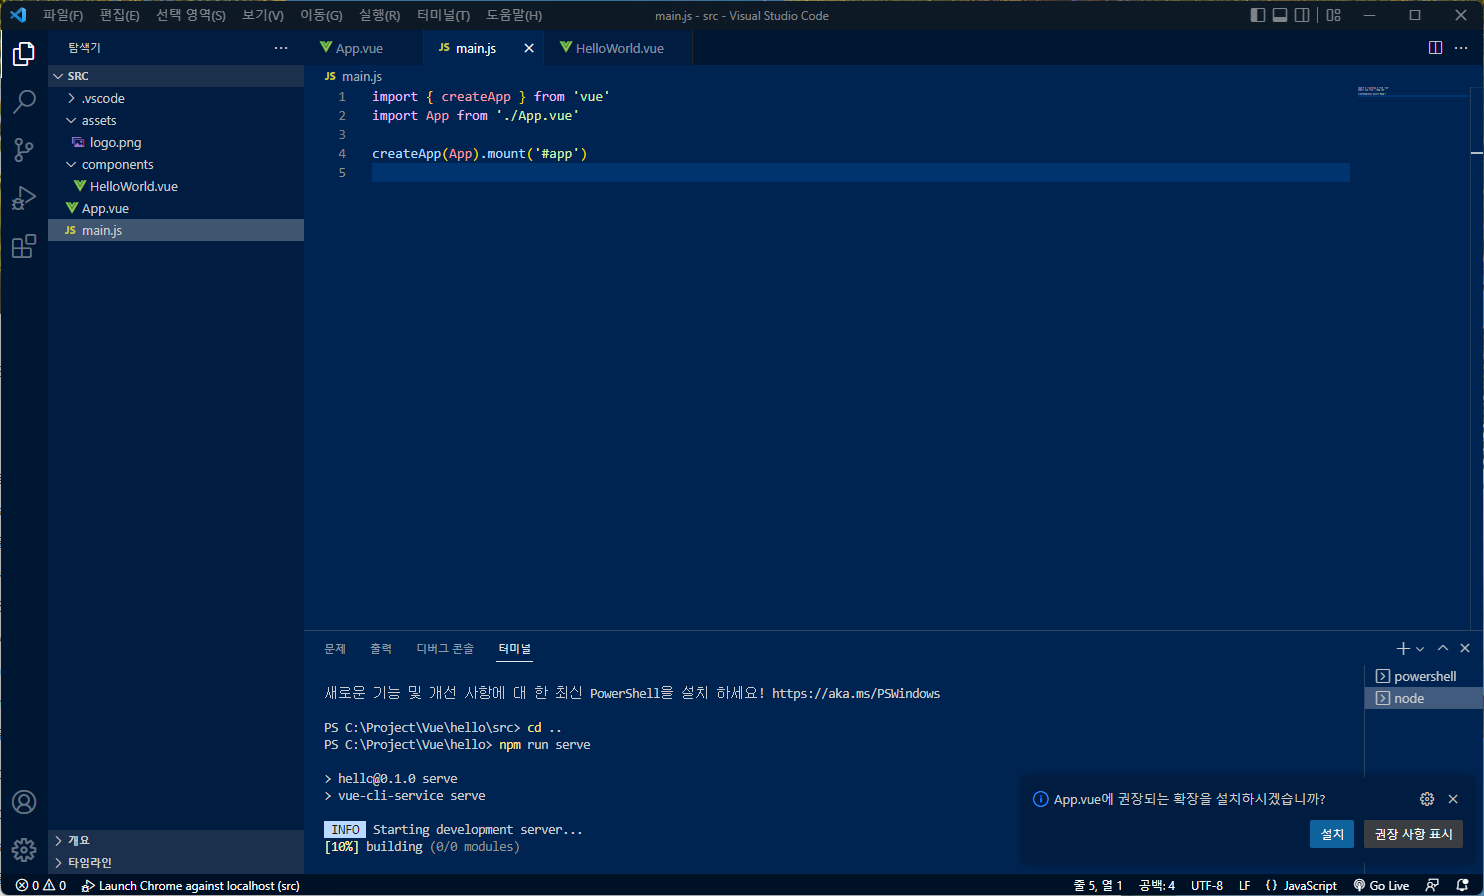
Task: Open the Extensions view
Action: point(24,247)
